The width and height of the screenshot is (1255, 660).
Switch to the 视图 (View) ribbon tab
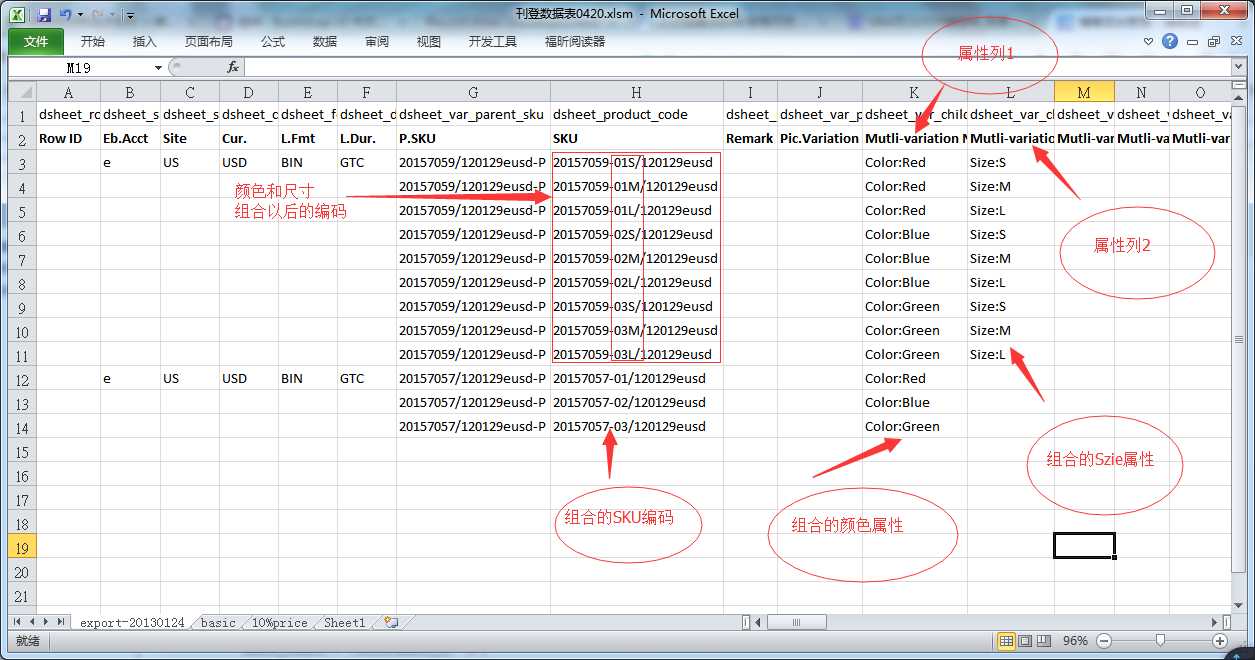429,41
